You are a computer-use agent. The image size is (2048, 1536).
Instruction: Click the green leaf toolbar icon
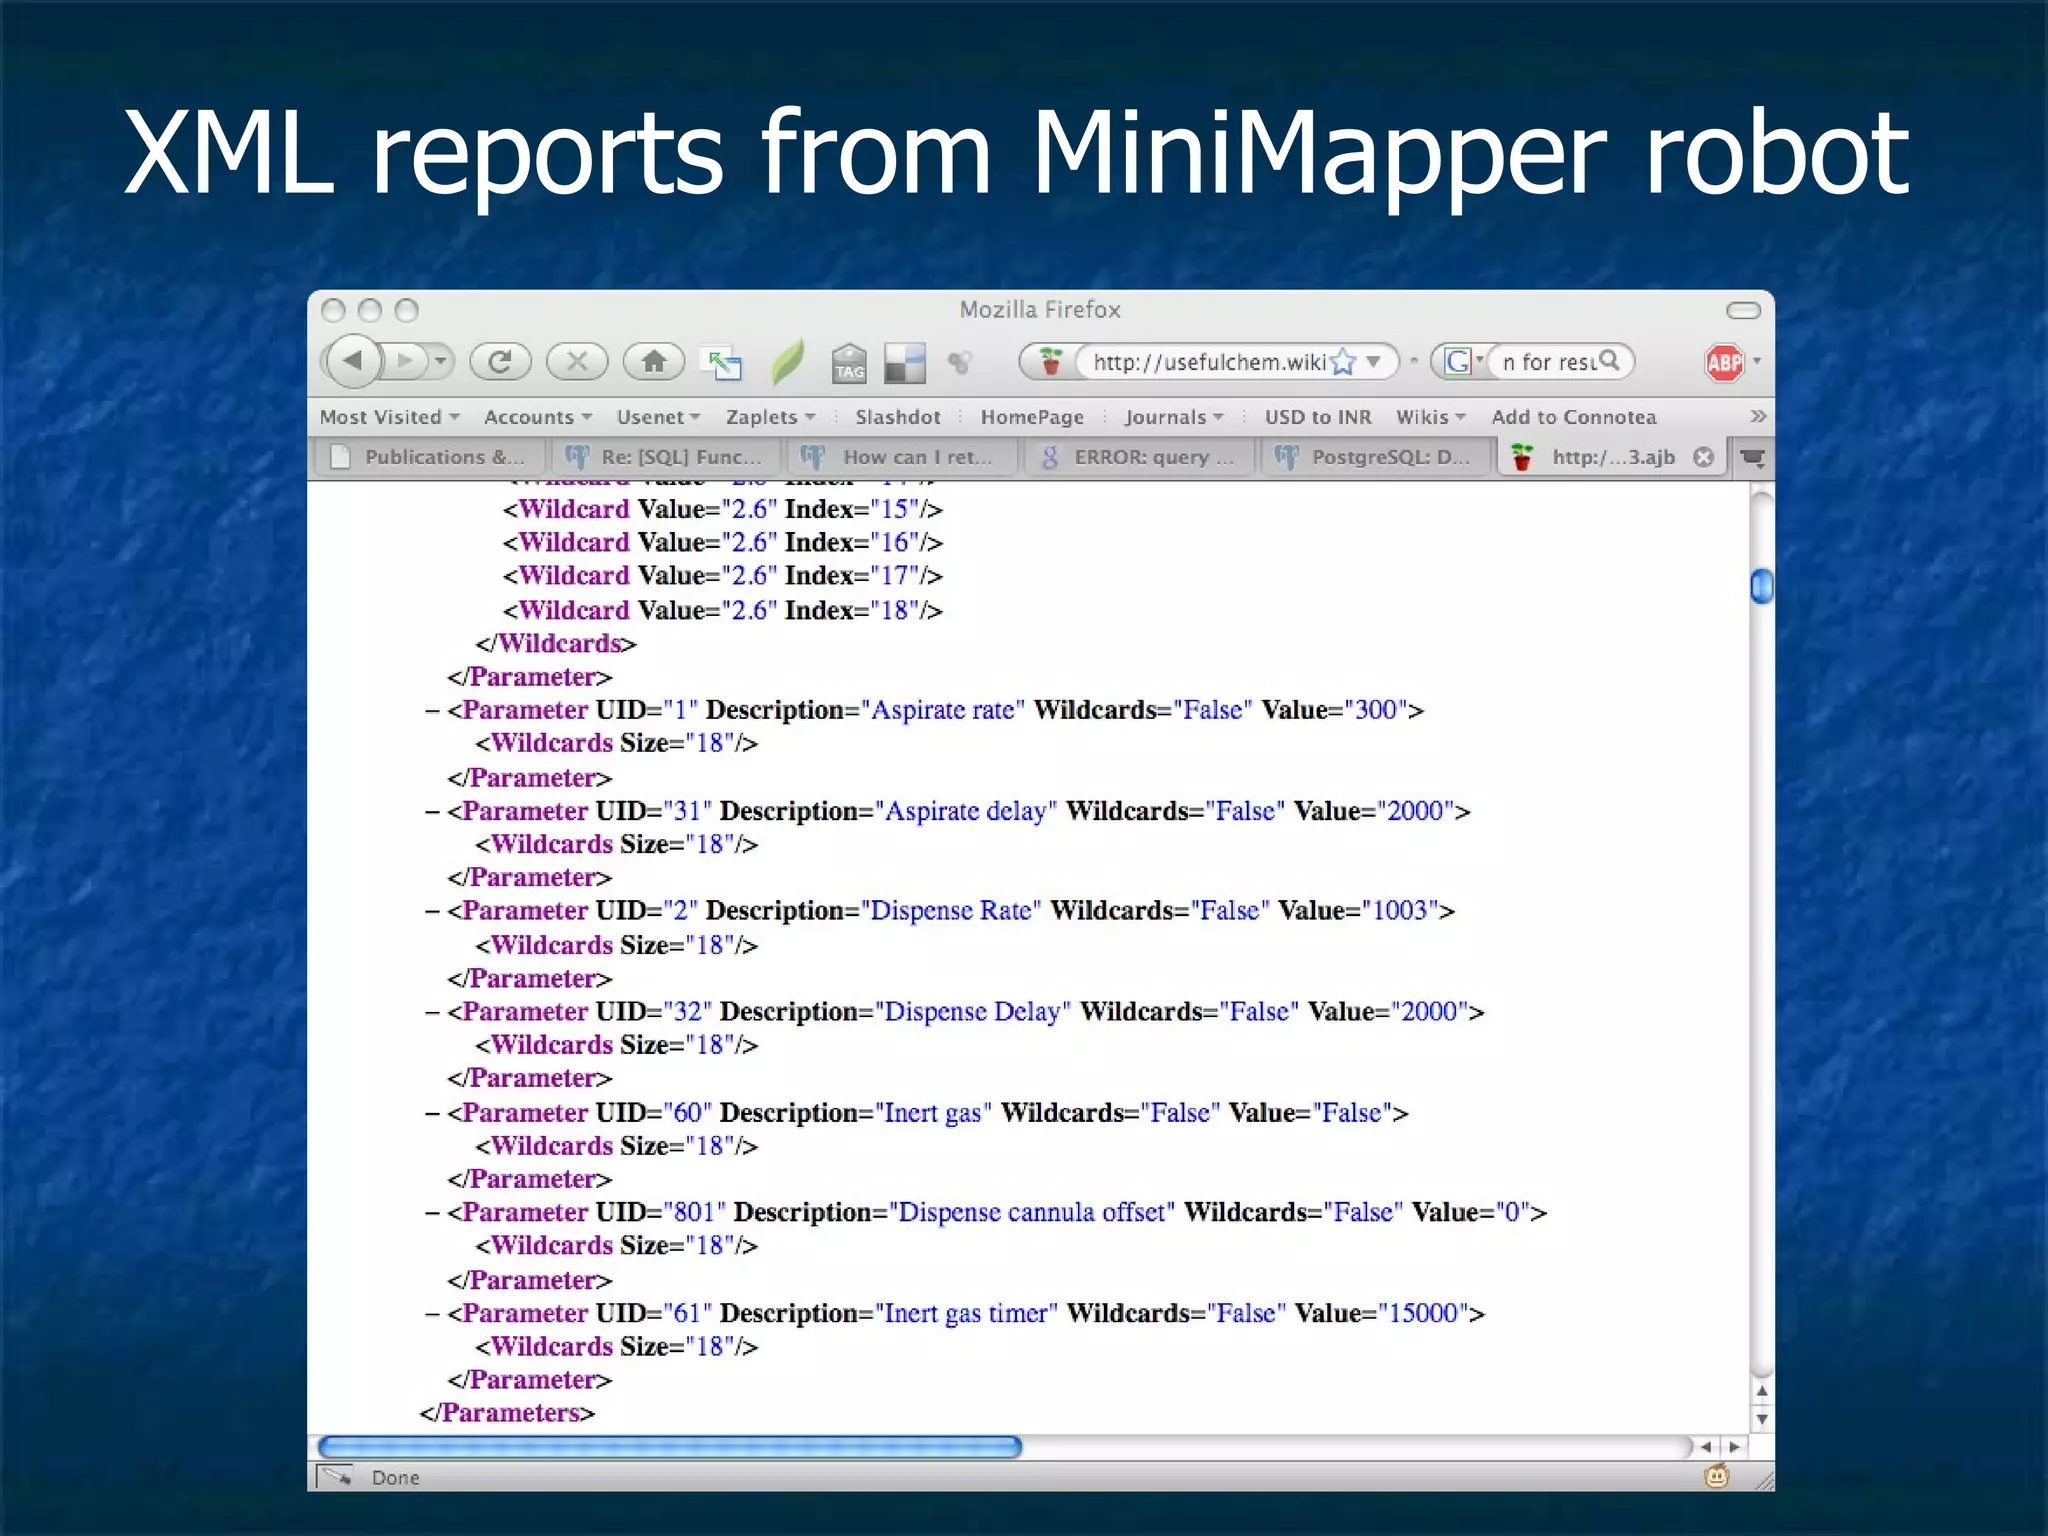787,362
